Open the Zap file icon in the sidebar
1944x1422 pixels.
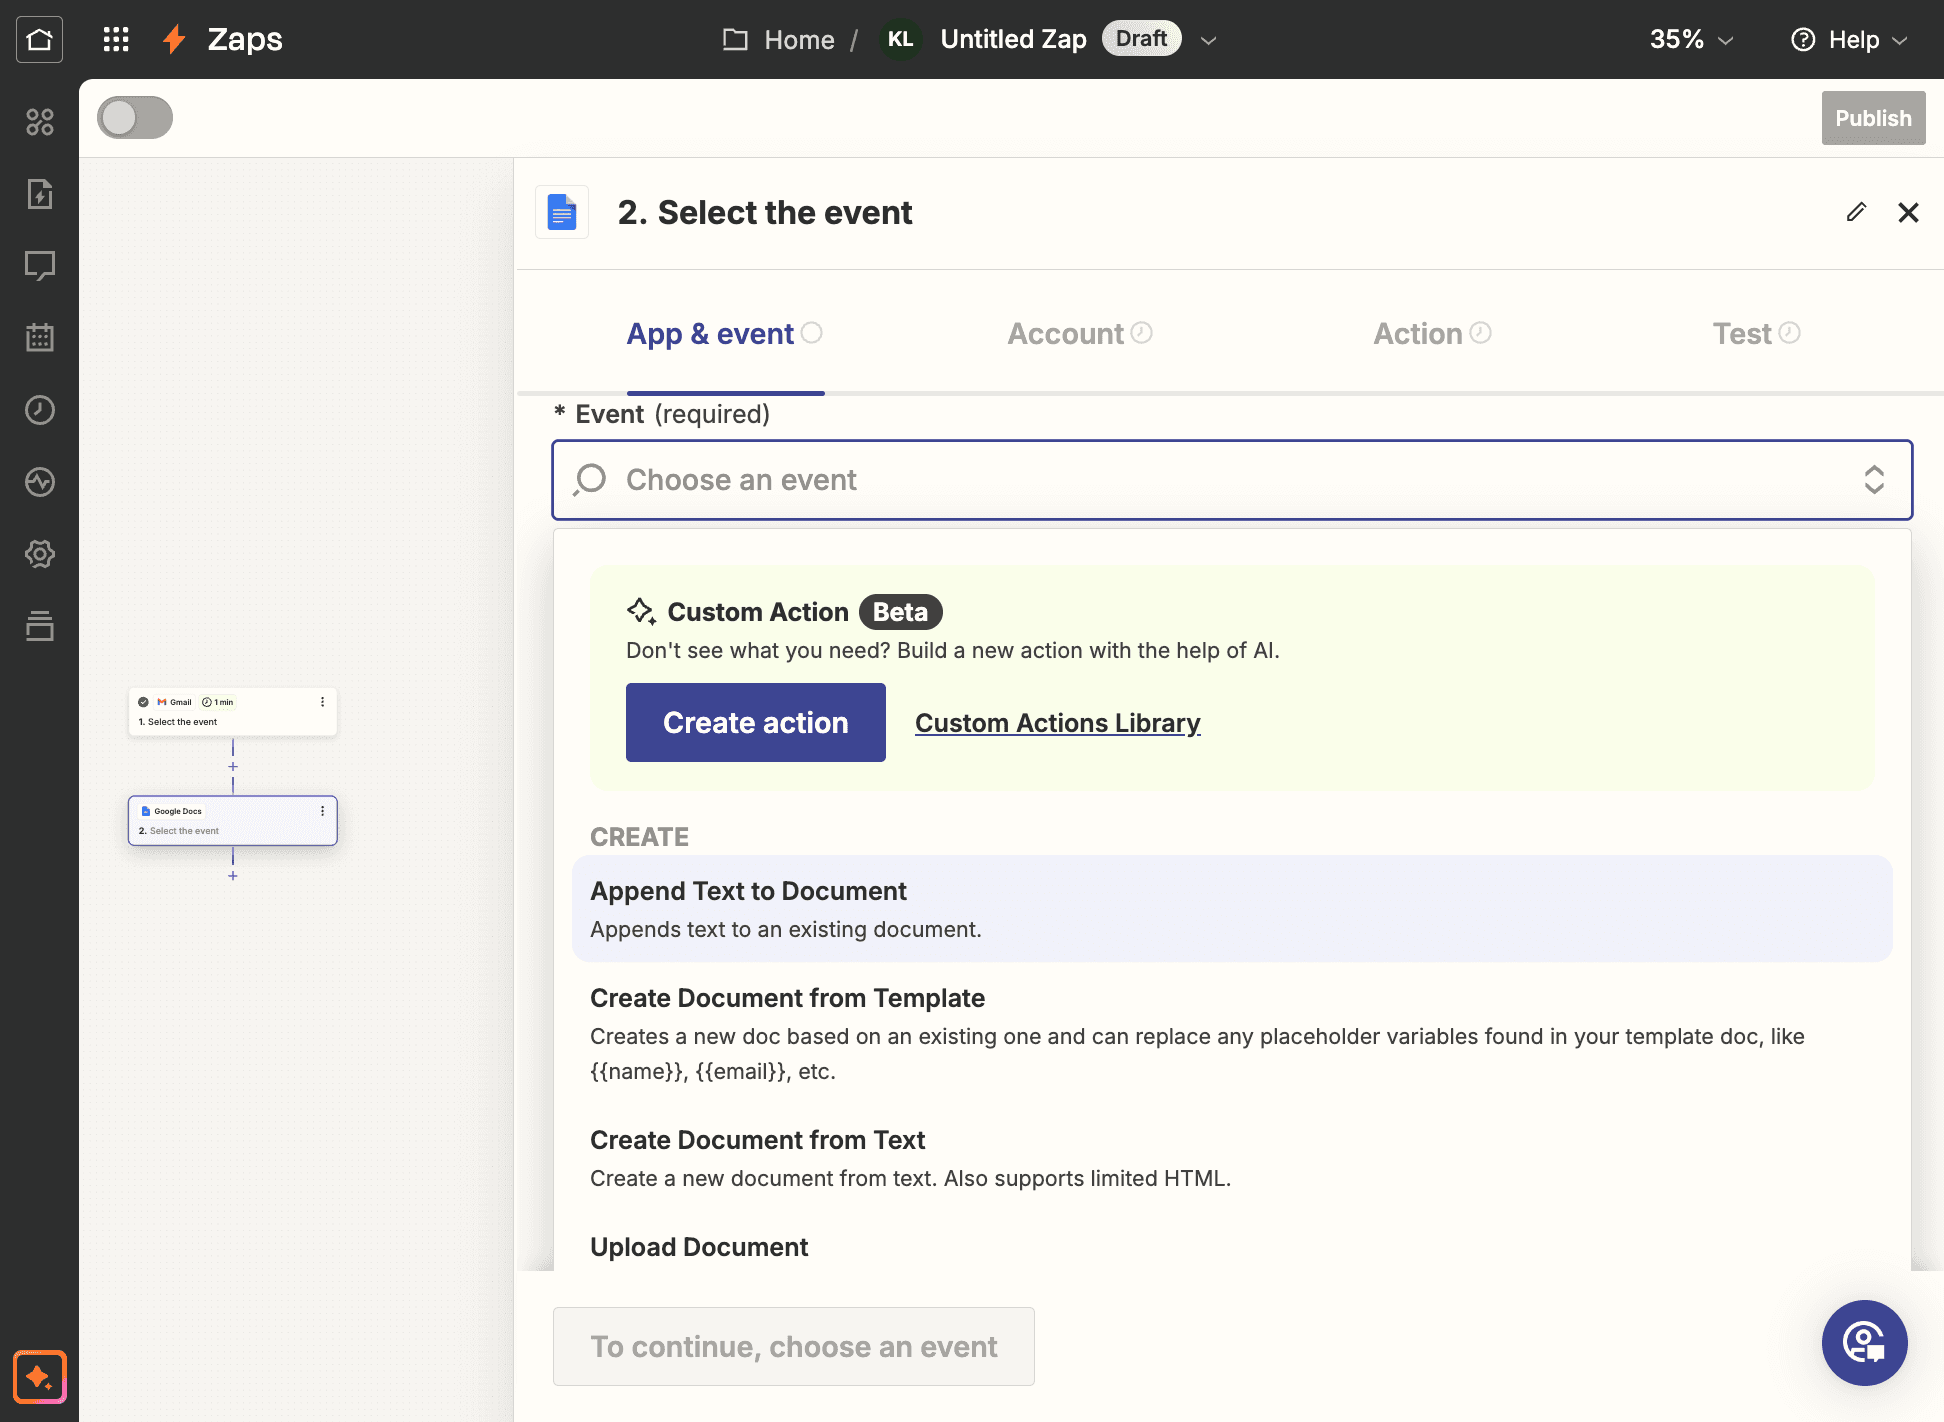click(x=40, y=194)
